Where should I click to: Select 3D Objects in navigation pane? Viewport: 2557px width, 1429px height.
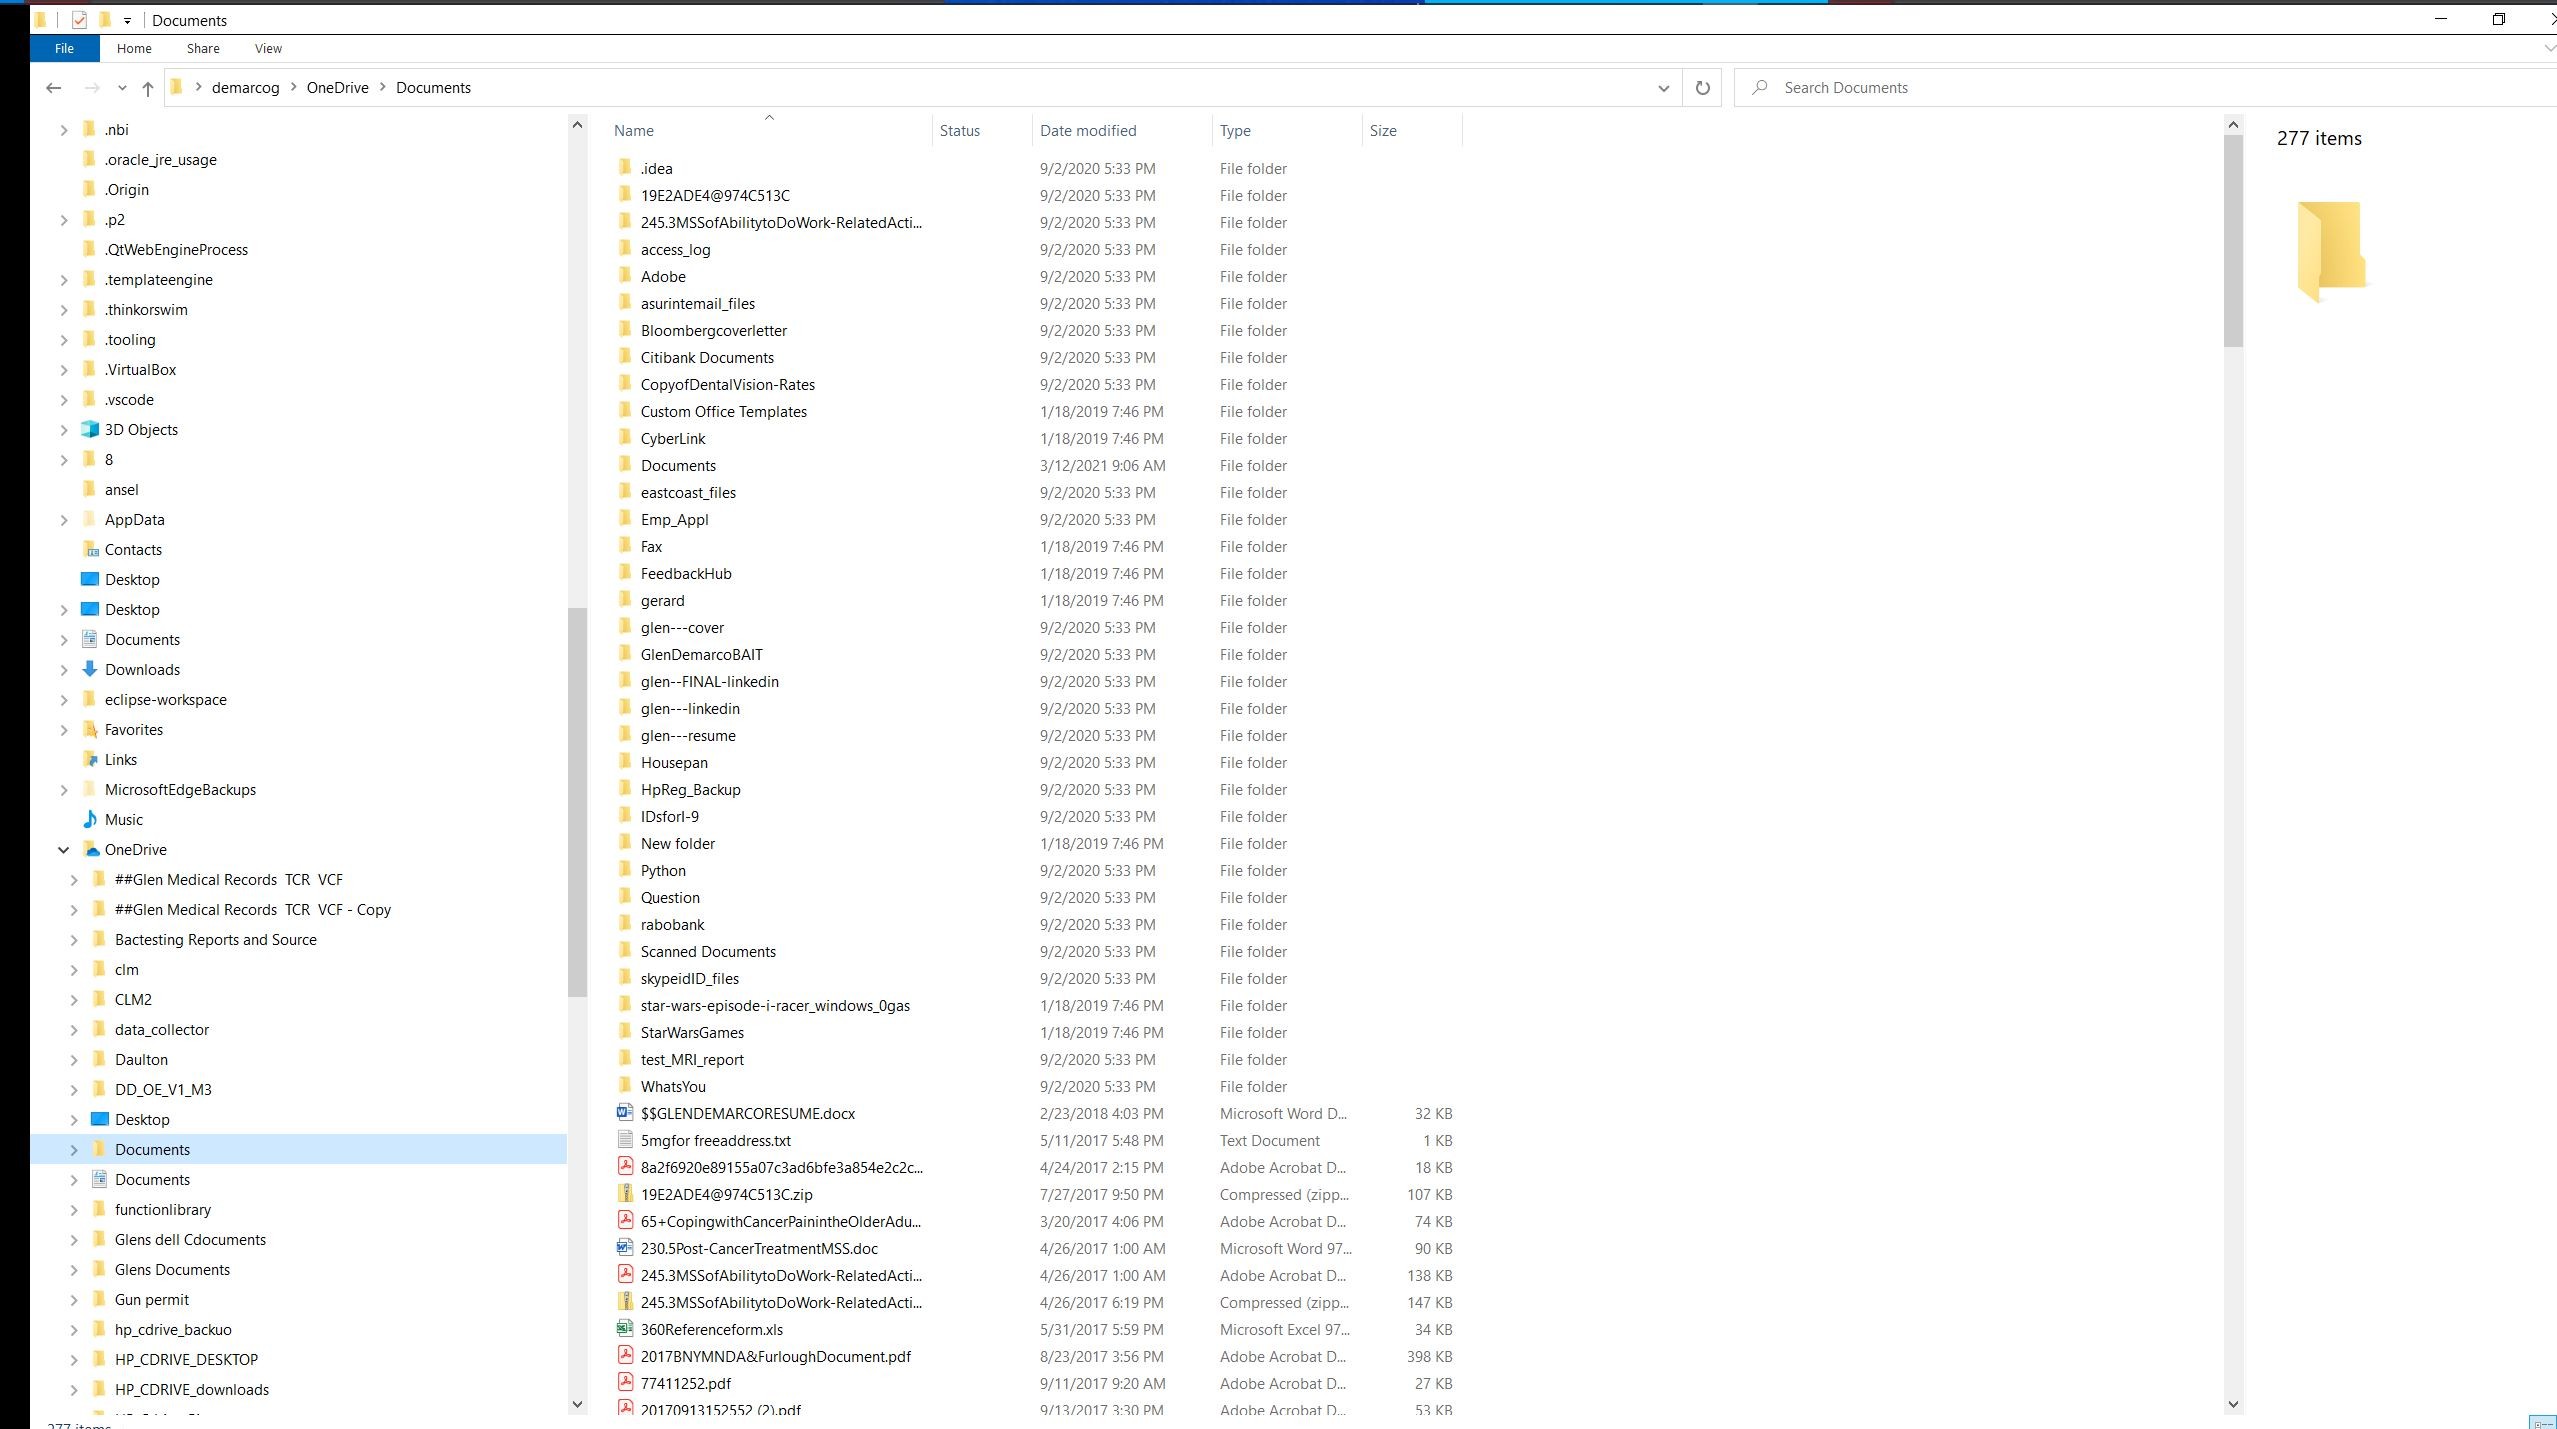[141, 429]
